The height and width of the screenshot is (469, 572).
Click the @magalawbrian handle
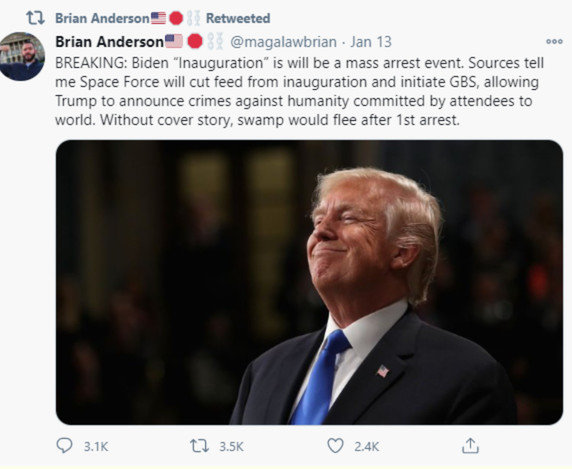pyautogui.click(x=283, y=42)
